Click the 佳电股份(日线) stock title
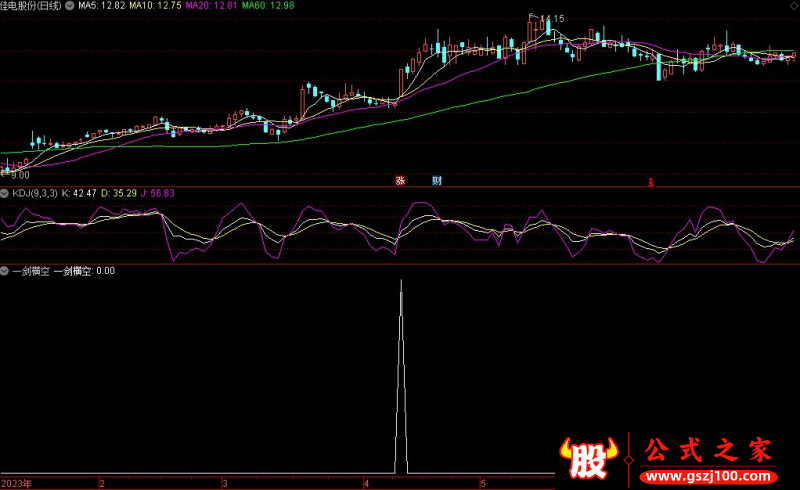 (x=30, y=6)
